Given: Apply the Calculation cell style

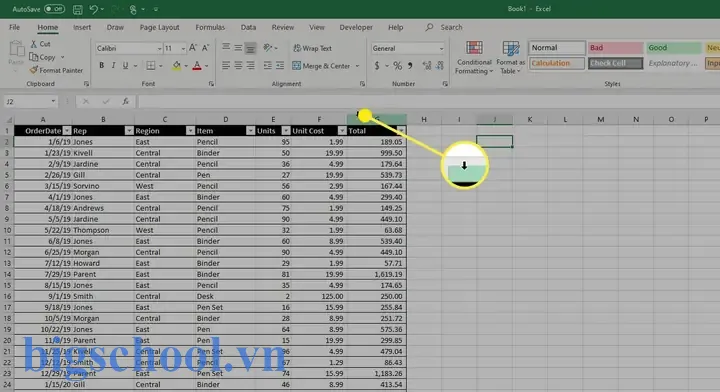Looking at the screenshot, I should [557, 63].
